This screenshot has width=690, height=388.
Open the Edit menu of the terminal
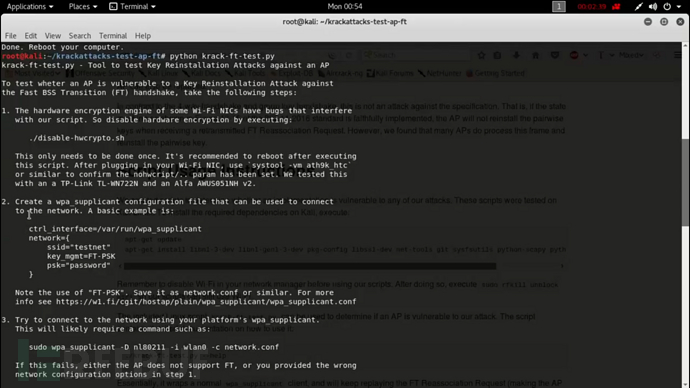[x=30, y=36]
